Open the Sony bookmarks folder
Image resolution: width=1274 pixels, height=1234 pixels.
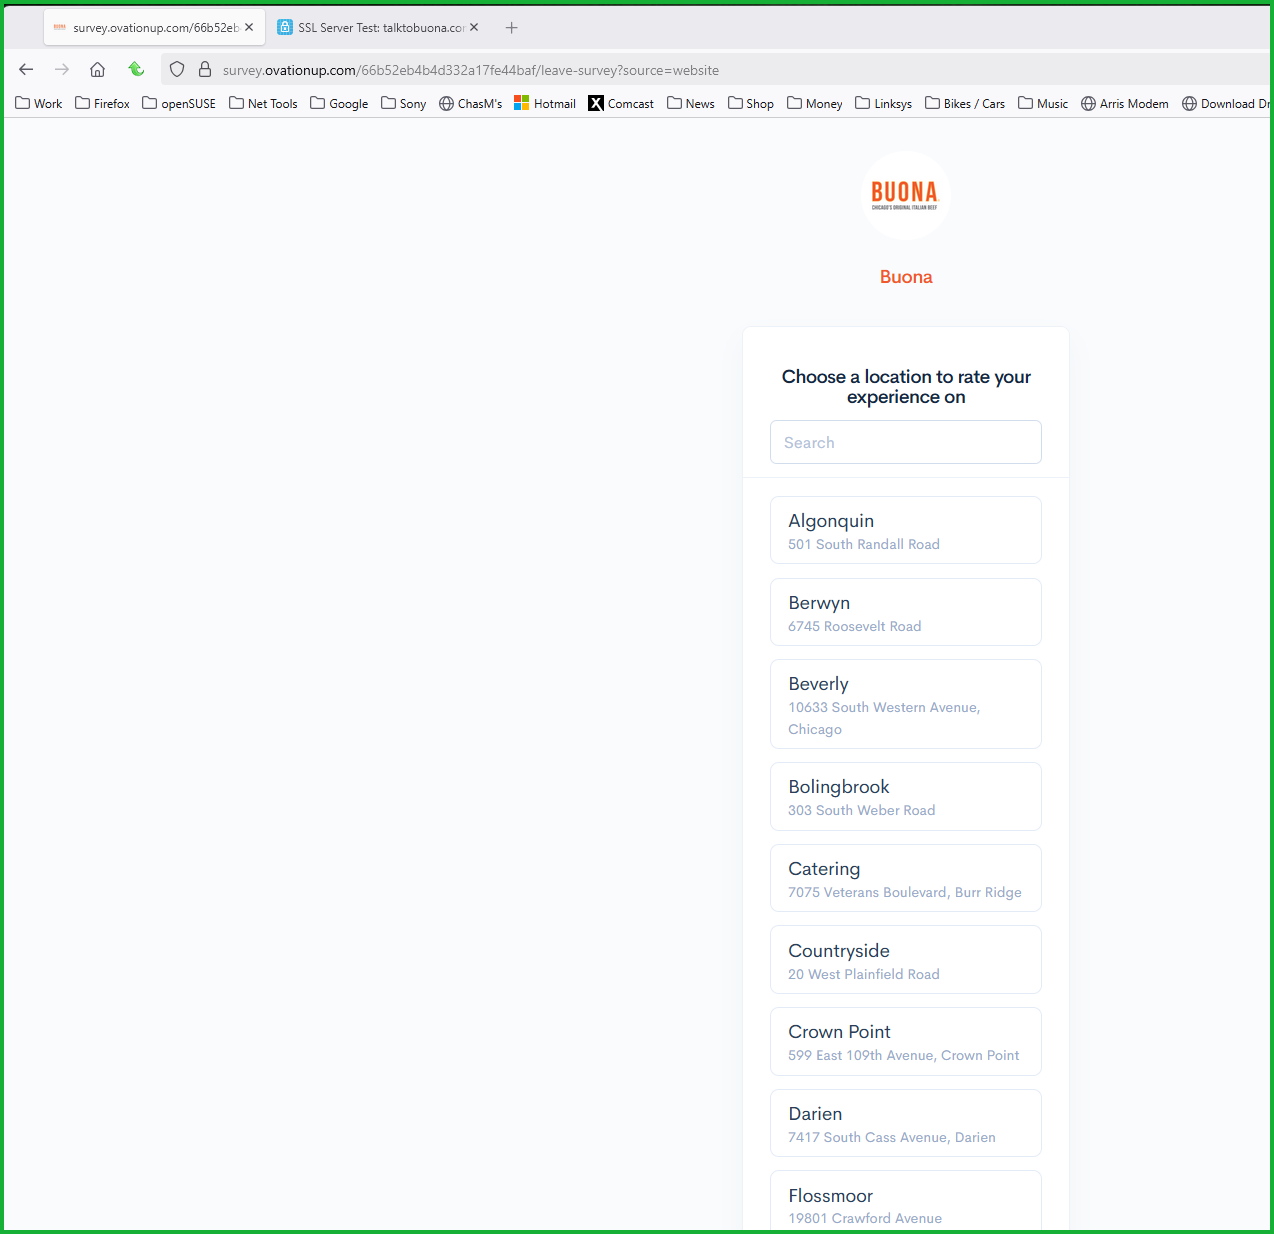403,103
